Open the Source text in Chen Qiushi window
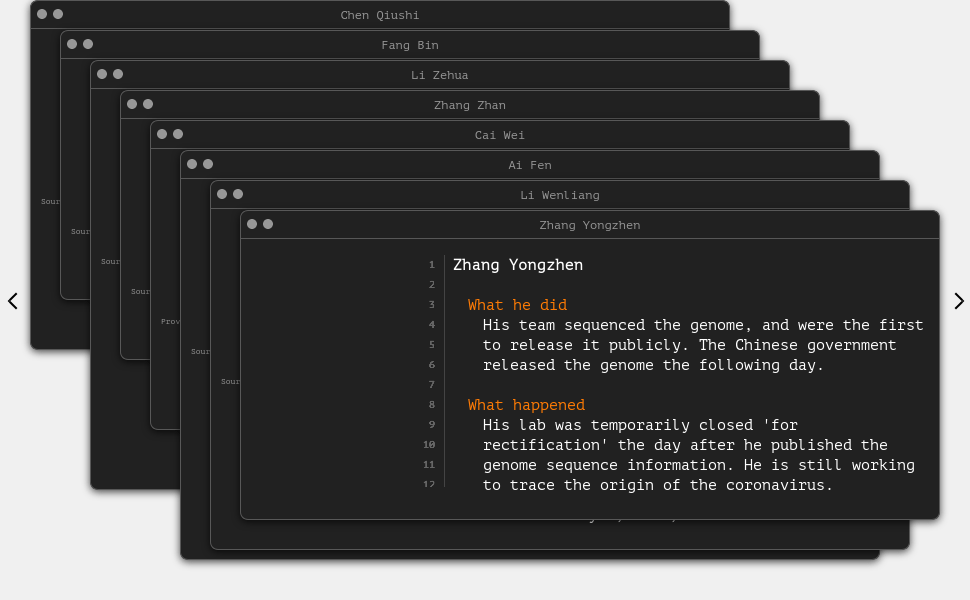 (50, 202)
